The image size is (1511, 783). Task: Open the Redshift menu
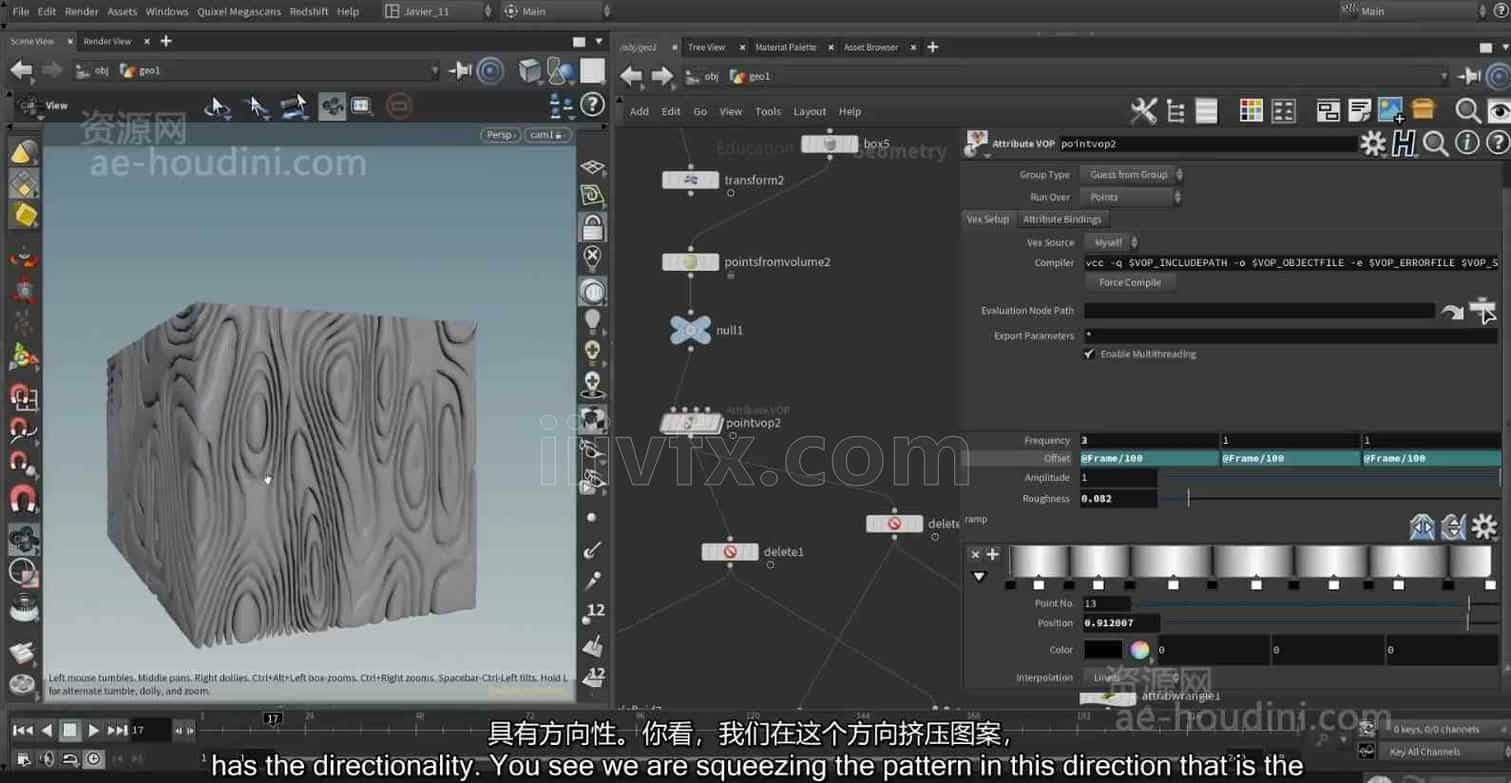(x=309, y=11)
